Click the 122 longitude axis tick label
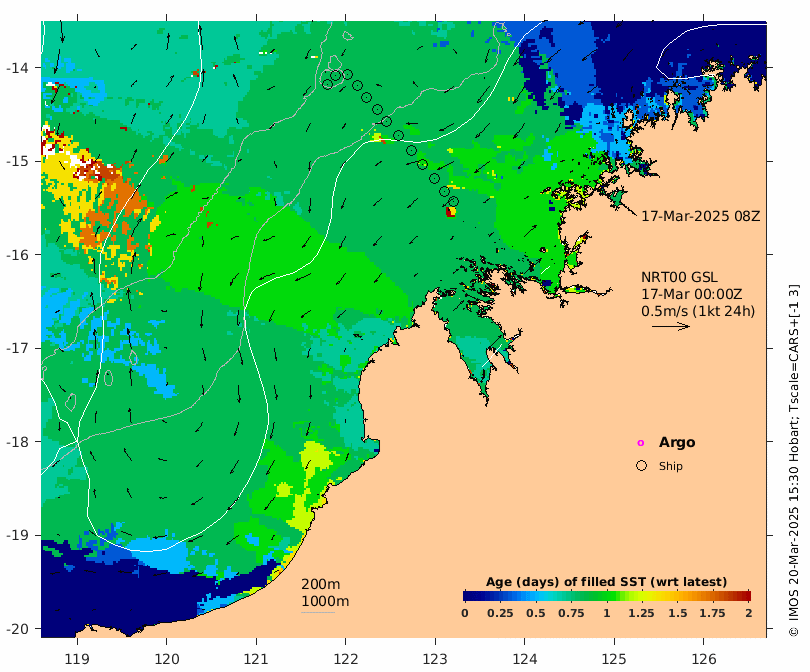The image size is (810, 672). pyautogui.click(x=346, y=659)
